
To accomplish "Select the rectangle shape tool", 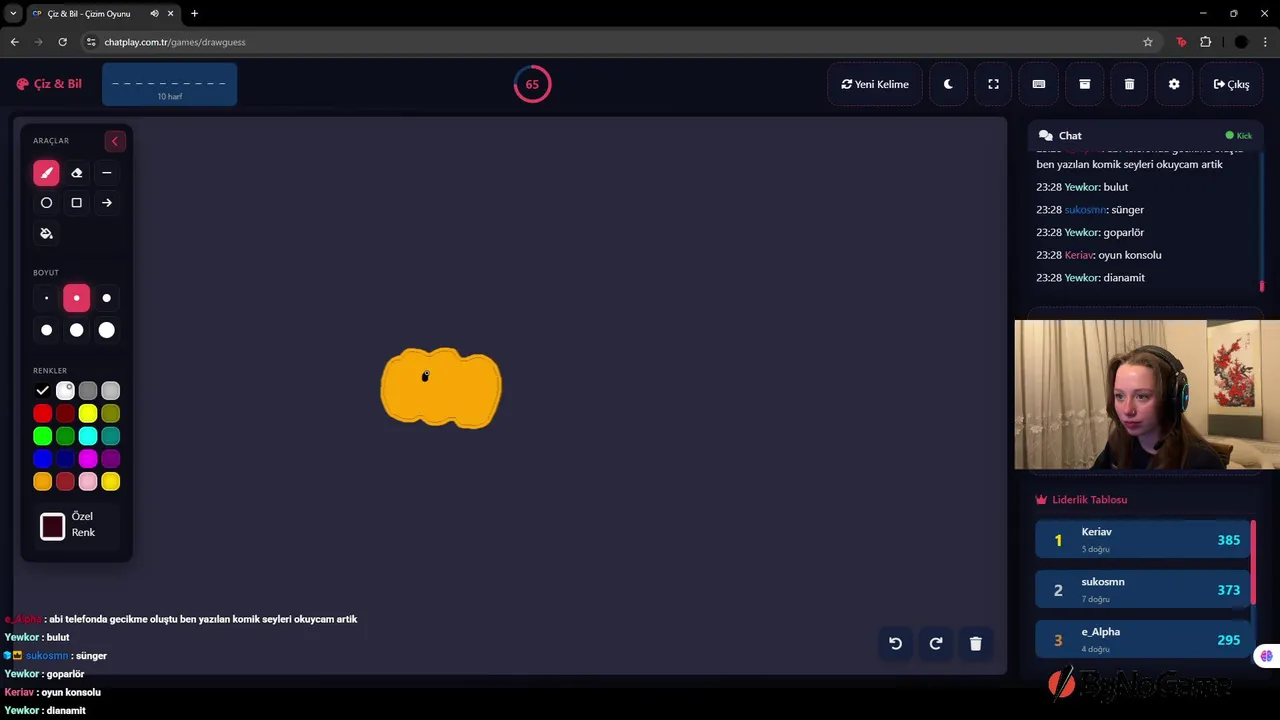I will tap(76, 203).
